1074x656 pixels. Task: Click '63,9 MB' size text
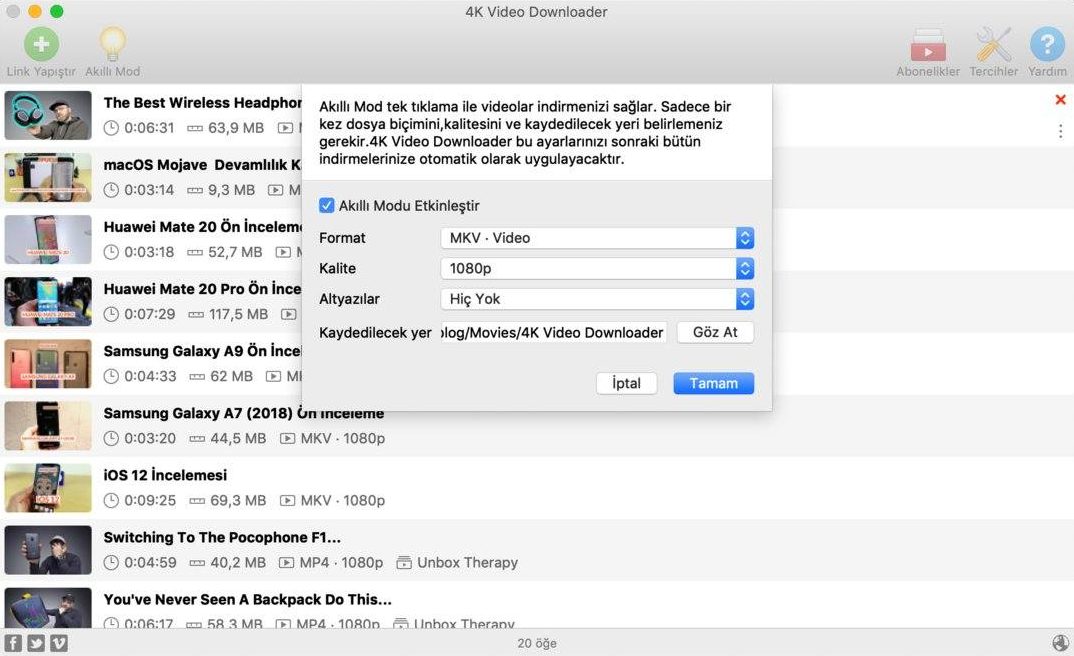tap(236, 128)
